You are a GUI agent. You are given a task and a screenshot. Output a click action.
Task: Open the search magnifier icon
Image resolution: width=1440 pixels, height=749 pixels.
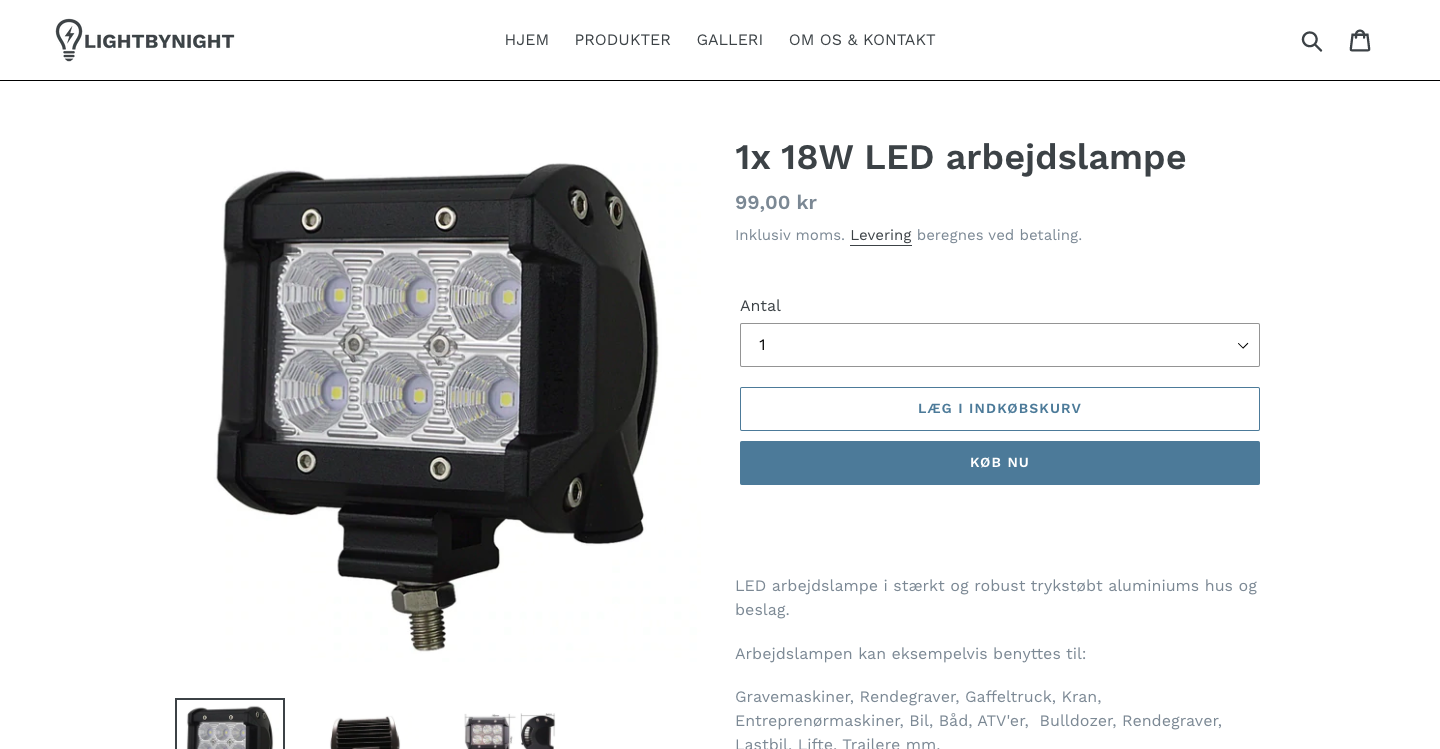[1312, 41]
